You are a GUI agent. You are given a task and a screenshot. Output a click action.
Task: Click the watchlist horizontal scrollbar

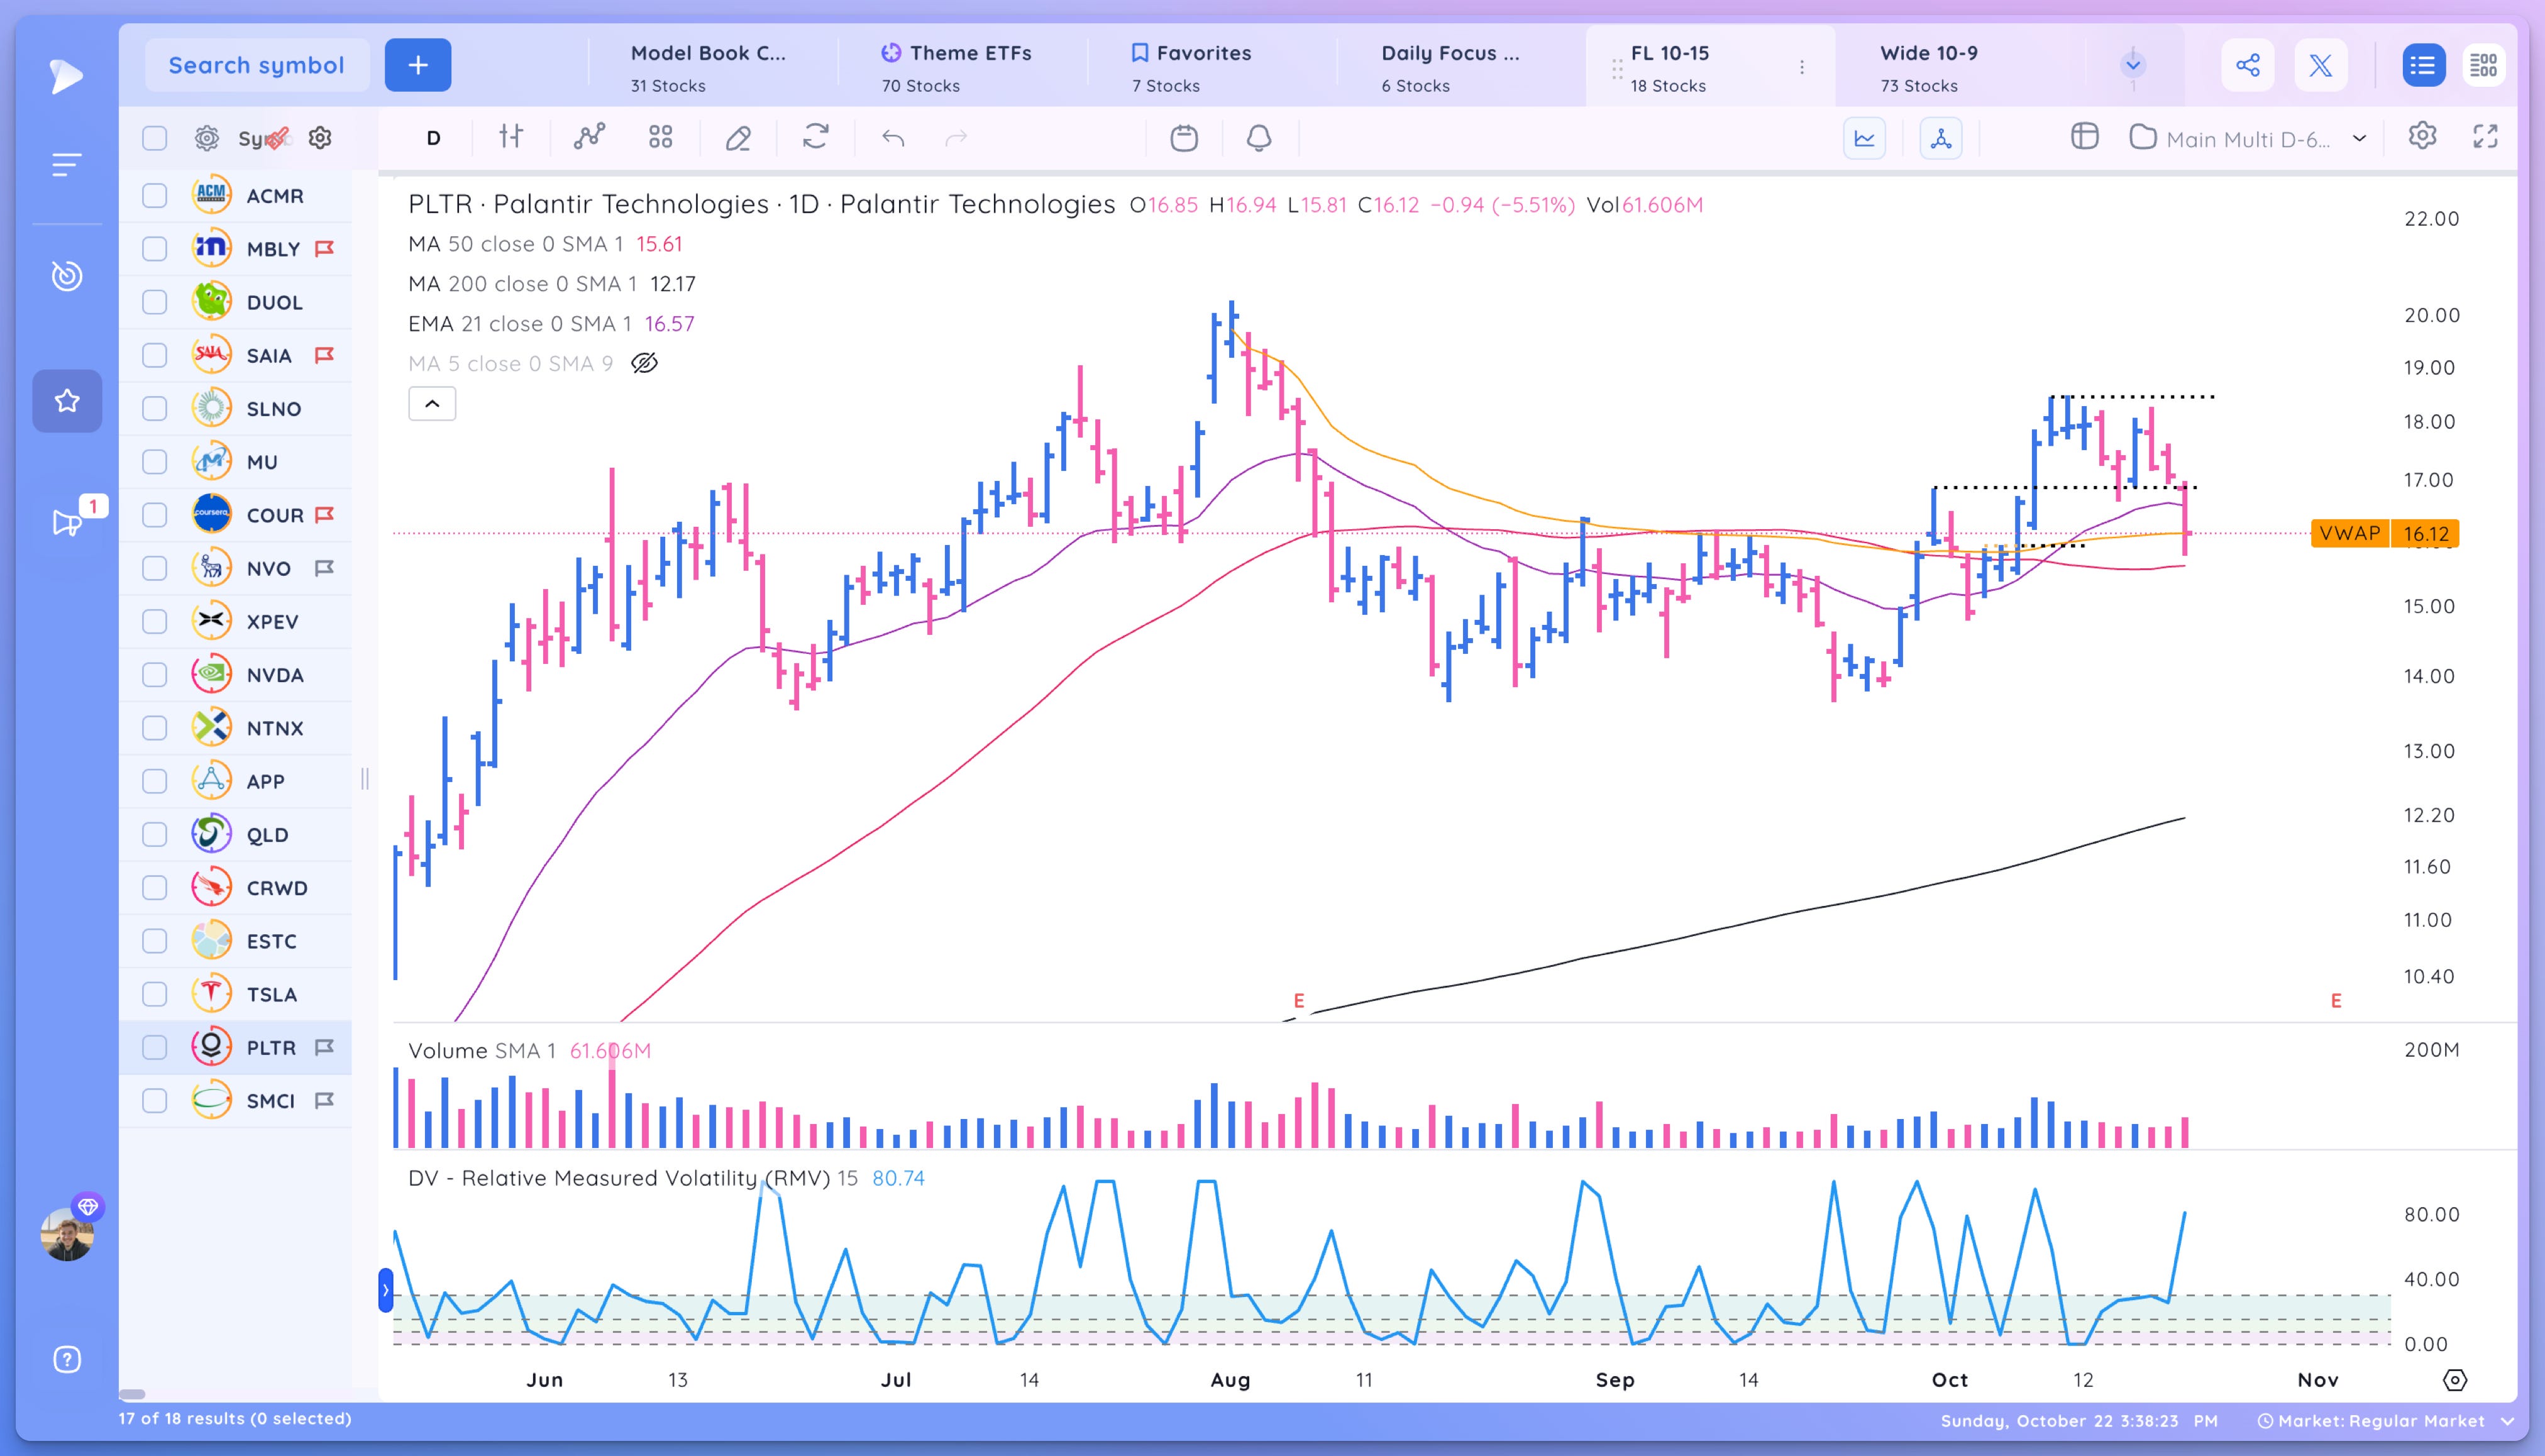(132, 1394)
